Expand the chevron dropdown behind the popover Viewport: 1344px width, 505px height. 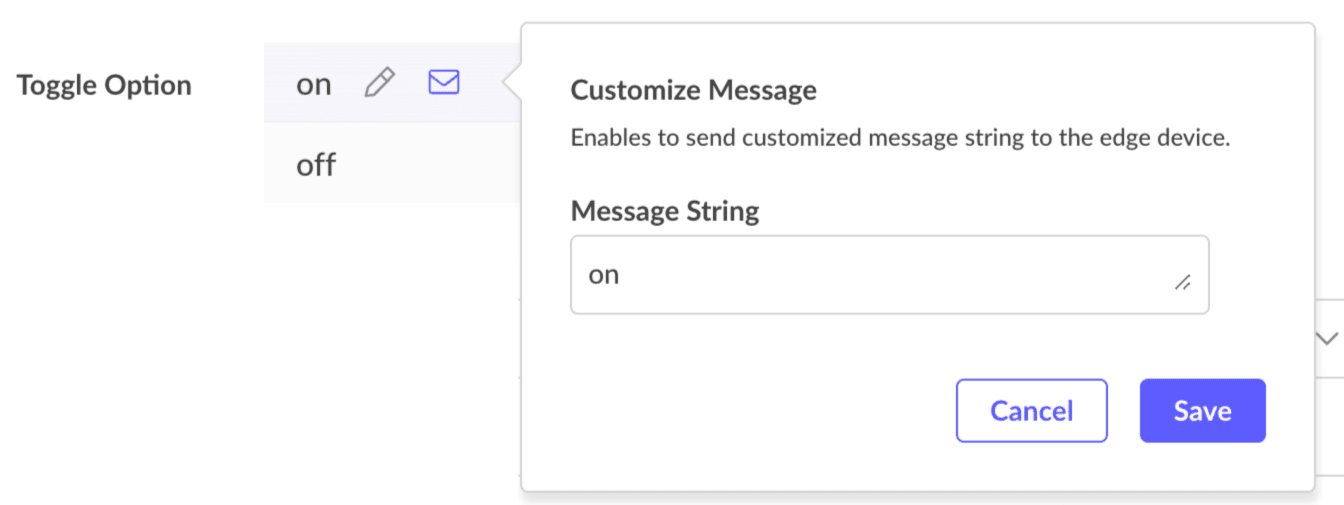click(1327, 339)
